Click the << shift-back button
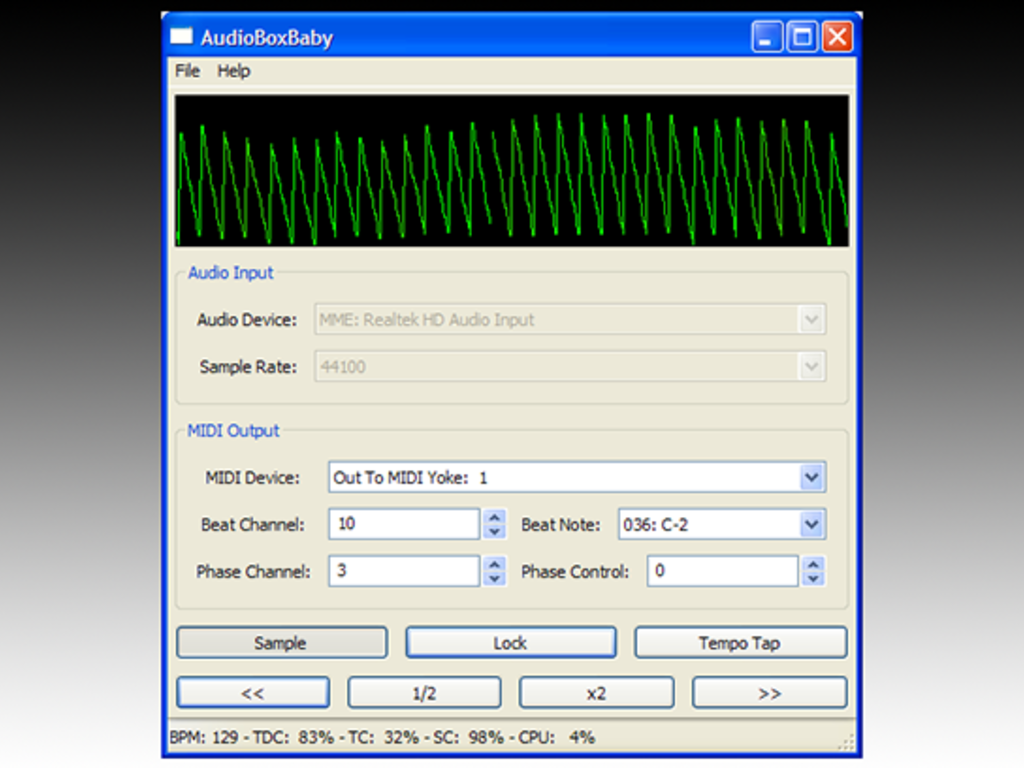This screenshot has height=768, width=1024. 253,692
